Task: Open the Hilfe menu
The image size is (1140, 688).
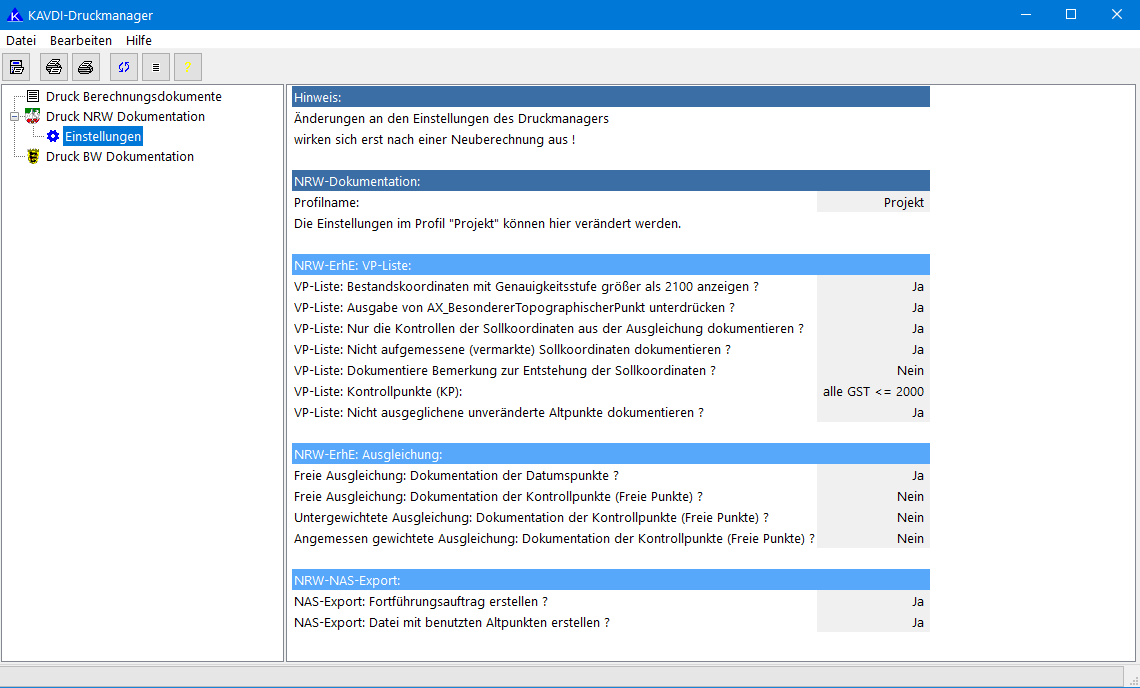Action: coord(139,40)
